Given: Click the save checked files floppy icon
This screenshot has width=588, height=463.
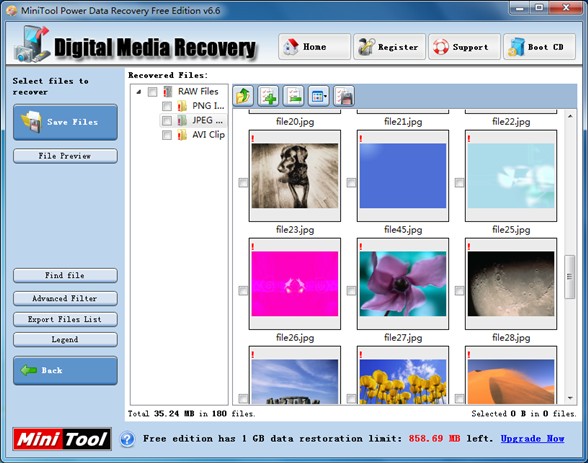Looking at the screenshot, I should click(x=344, y=96).
